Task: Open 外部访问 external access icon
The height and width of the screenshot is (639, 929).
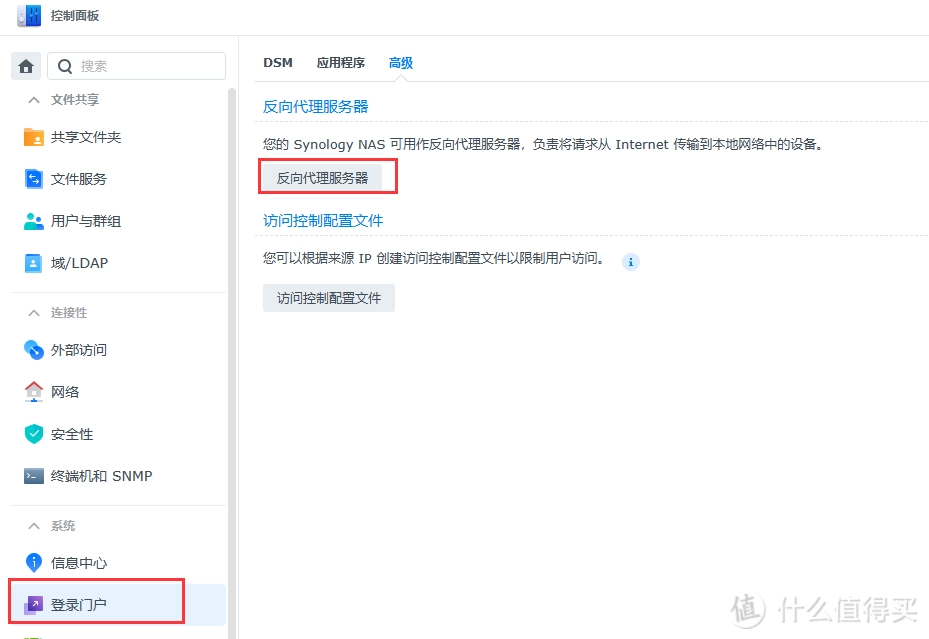Action: point(34,350)
